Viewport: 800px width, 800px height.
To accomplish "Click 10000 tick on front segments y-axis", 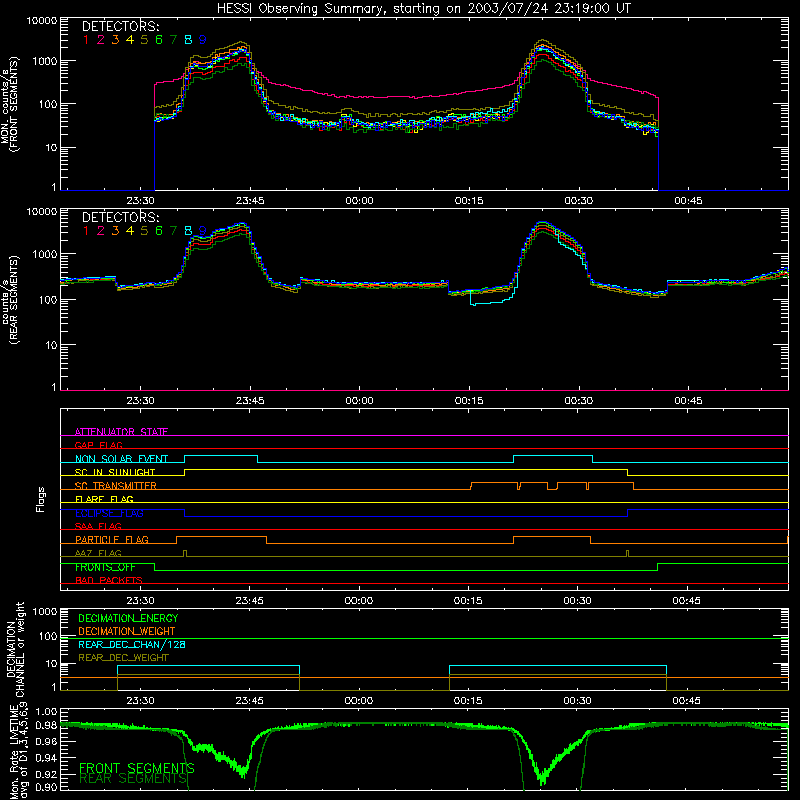I will [x=42, y=21].
